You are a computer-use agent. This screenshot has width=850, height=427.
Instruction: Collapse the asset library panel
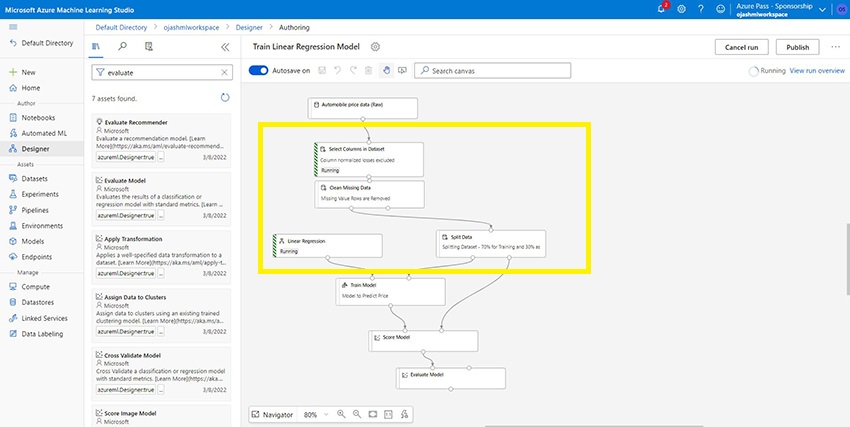point(226,47)
